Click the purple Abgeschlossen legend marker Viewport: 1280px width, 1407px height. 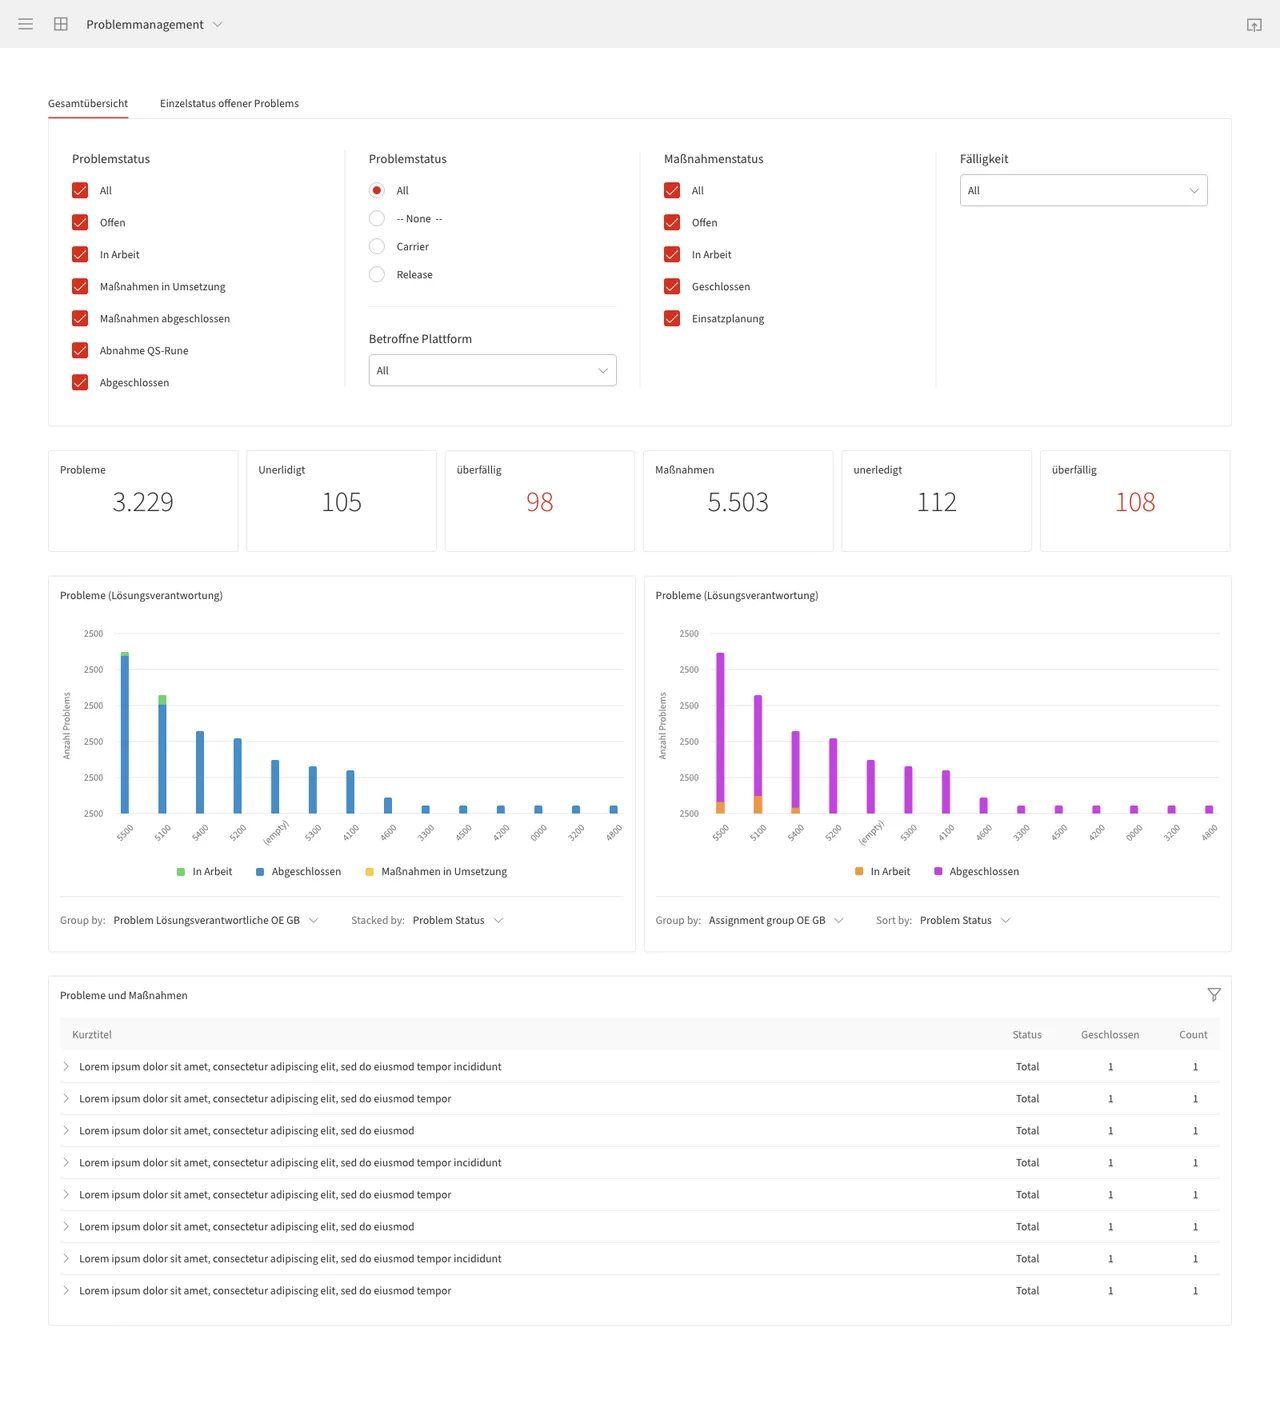point(938,872)
